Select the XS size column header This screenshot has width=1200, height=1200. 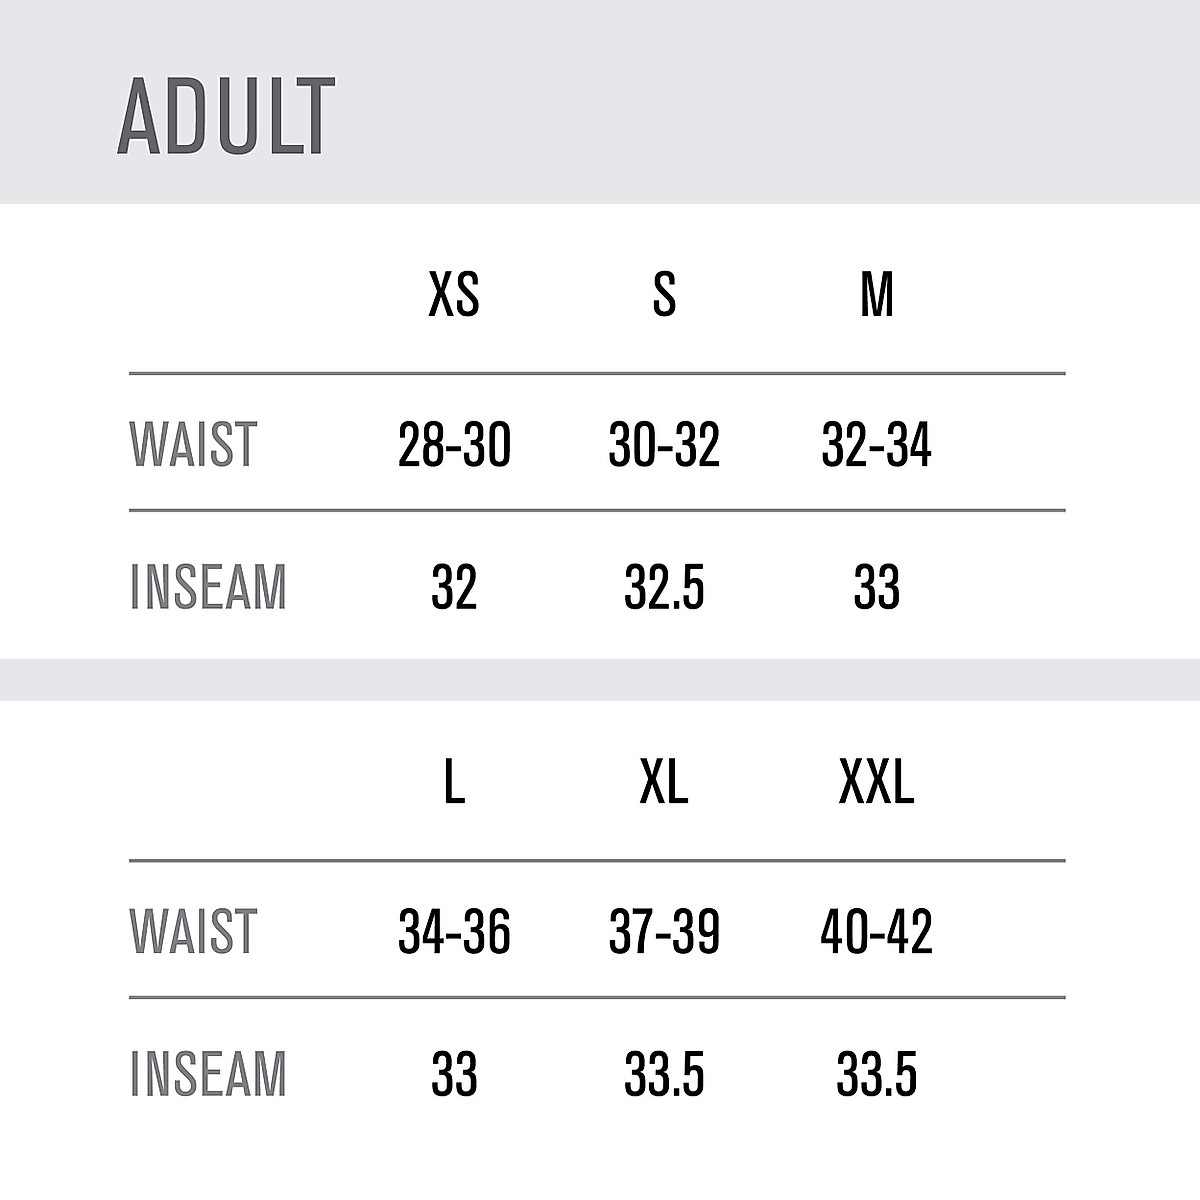click(x=454, y=295)
